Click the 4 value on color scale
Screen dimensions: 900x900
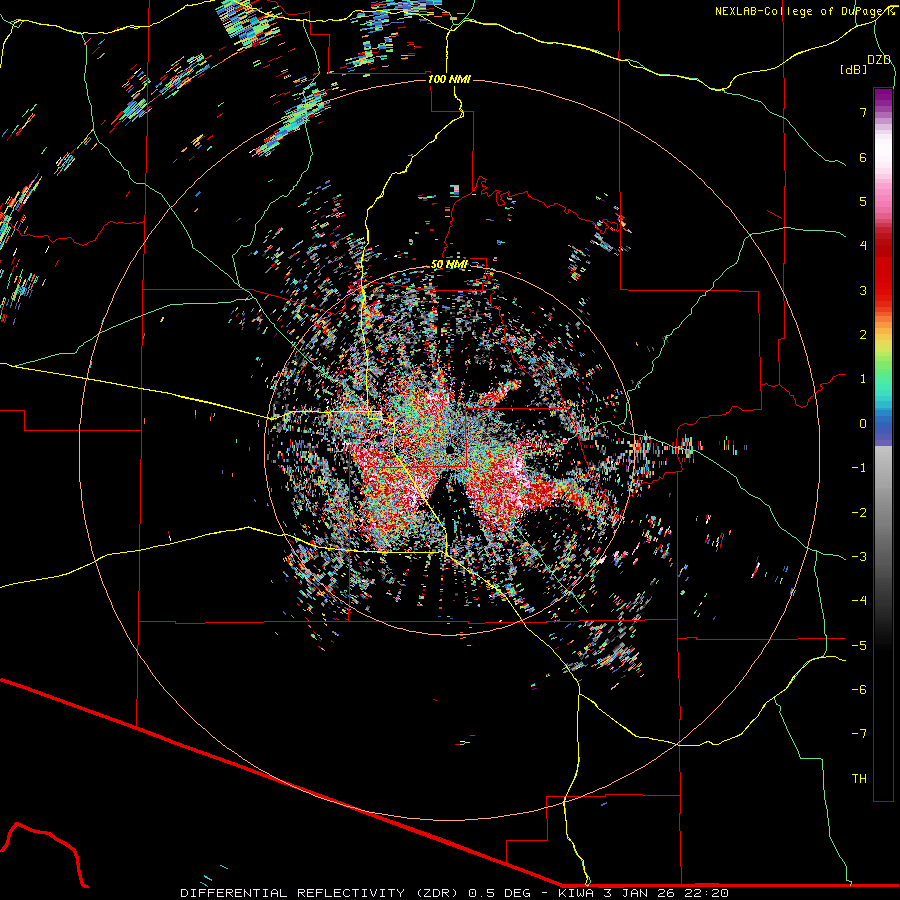[x=863, y=246]
